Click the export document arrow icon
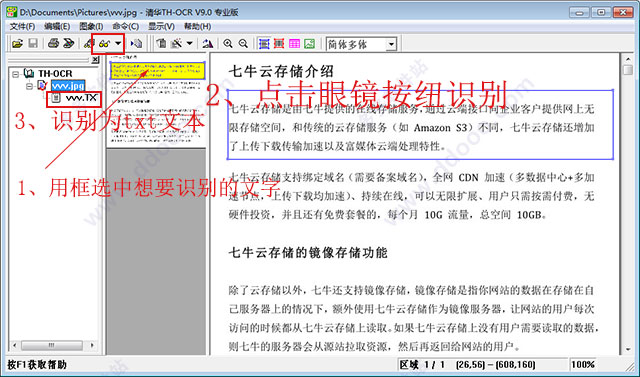The image size is (640, 377). [x=136, y=43]
